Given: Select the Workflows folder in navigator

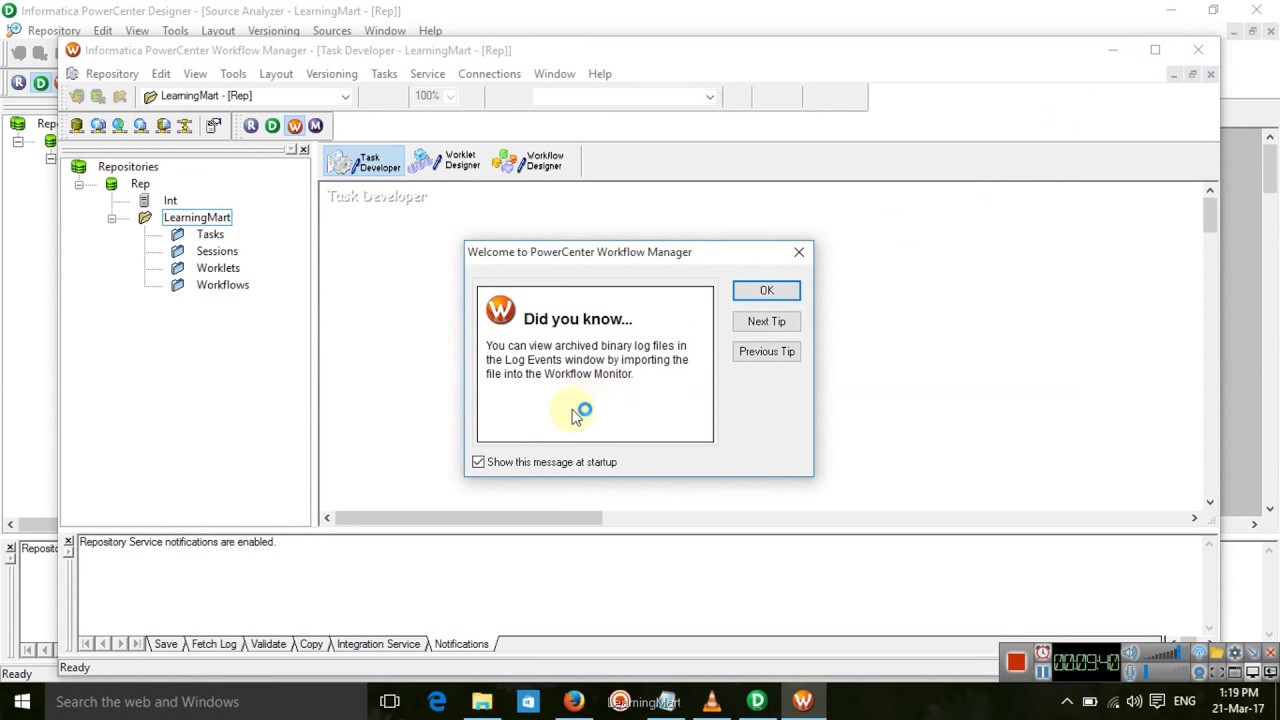Looking at the screenshot, I should pyautogui.click(x=222, y=285).
